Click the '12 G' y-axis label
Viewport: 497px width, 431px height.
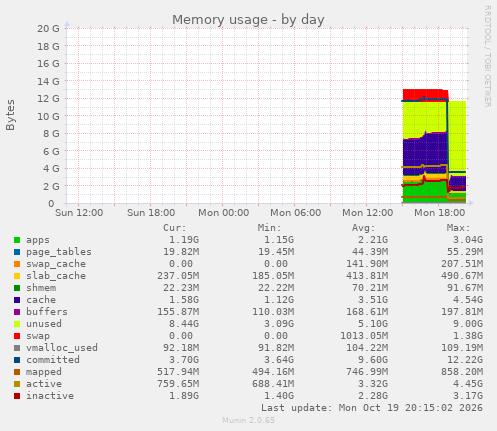pos(48,99)
